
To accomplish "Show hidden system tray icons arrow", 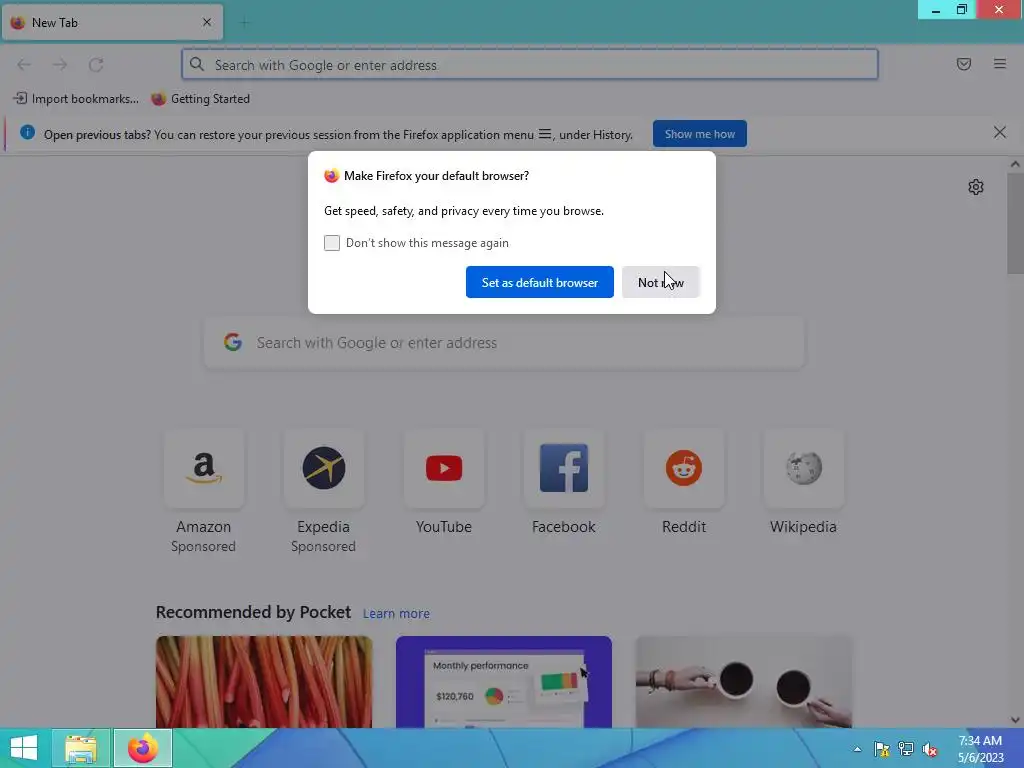I will [x=857, y=749].
